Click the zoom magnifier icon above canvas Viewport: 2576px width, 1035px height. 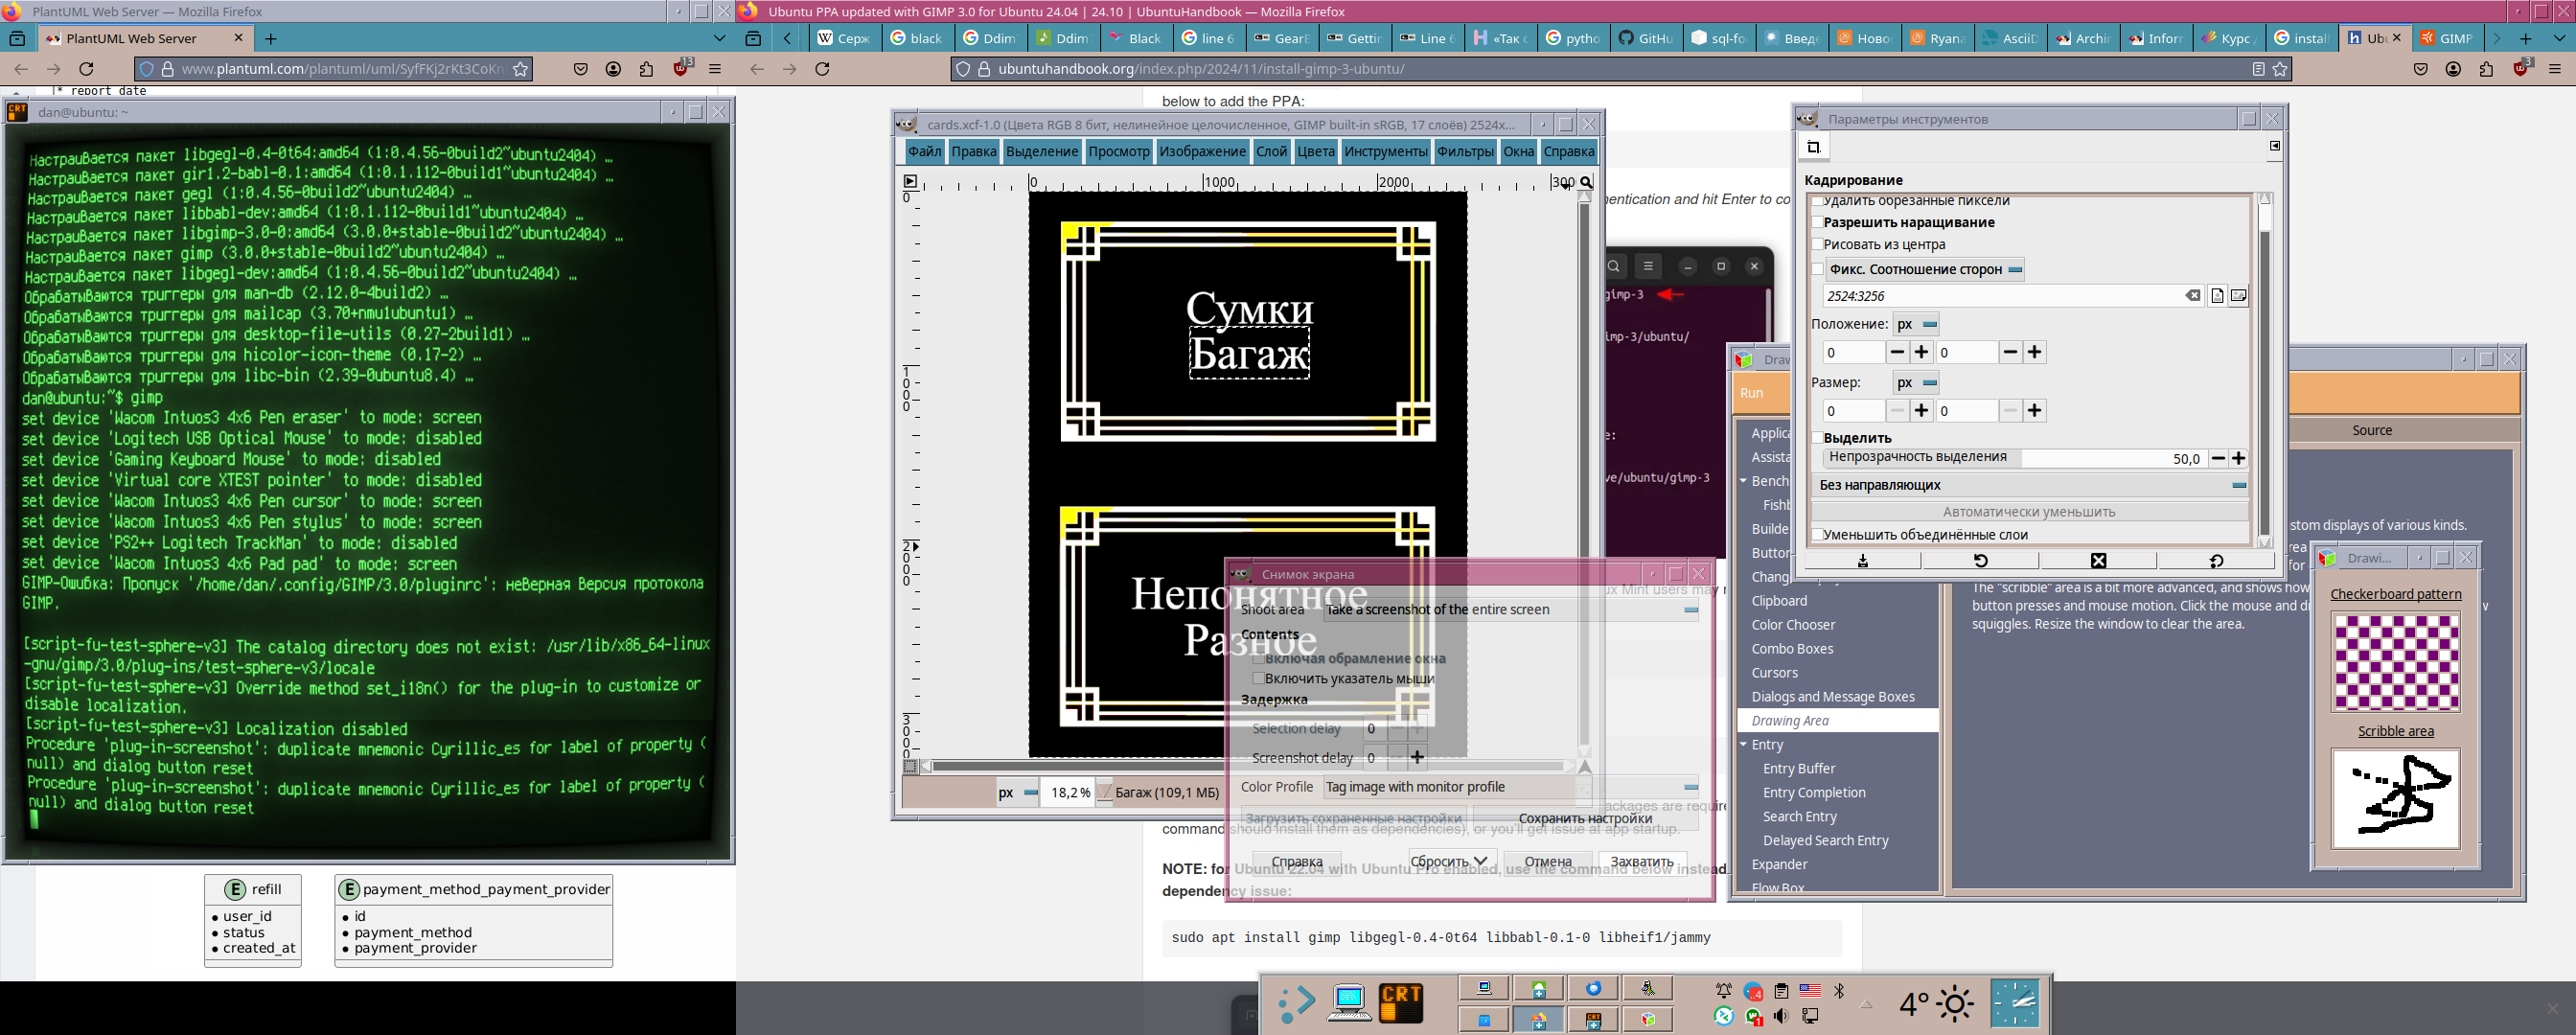coord(1585,182)
